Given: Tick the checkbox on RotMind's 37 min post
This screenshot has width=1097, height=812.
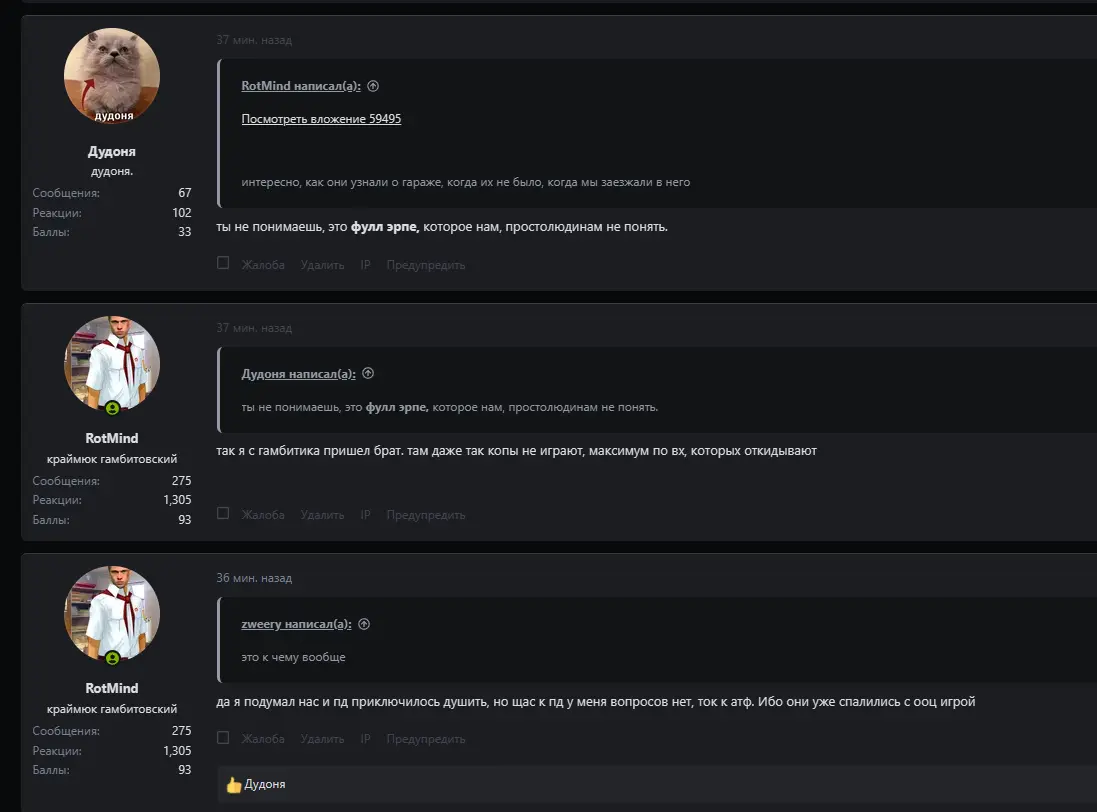Looking at the screenshot, I should [x=223, y=514].
